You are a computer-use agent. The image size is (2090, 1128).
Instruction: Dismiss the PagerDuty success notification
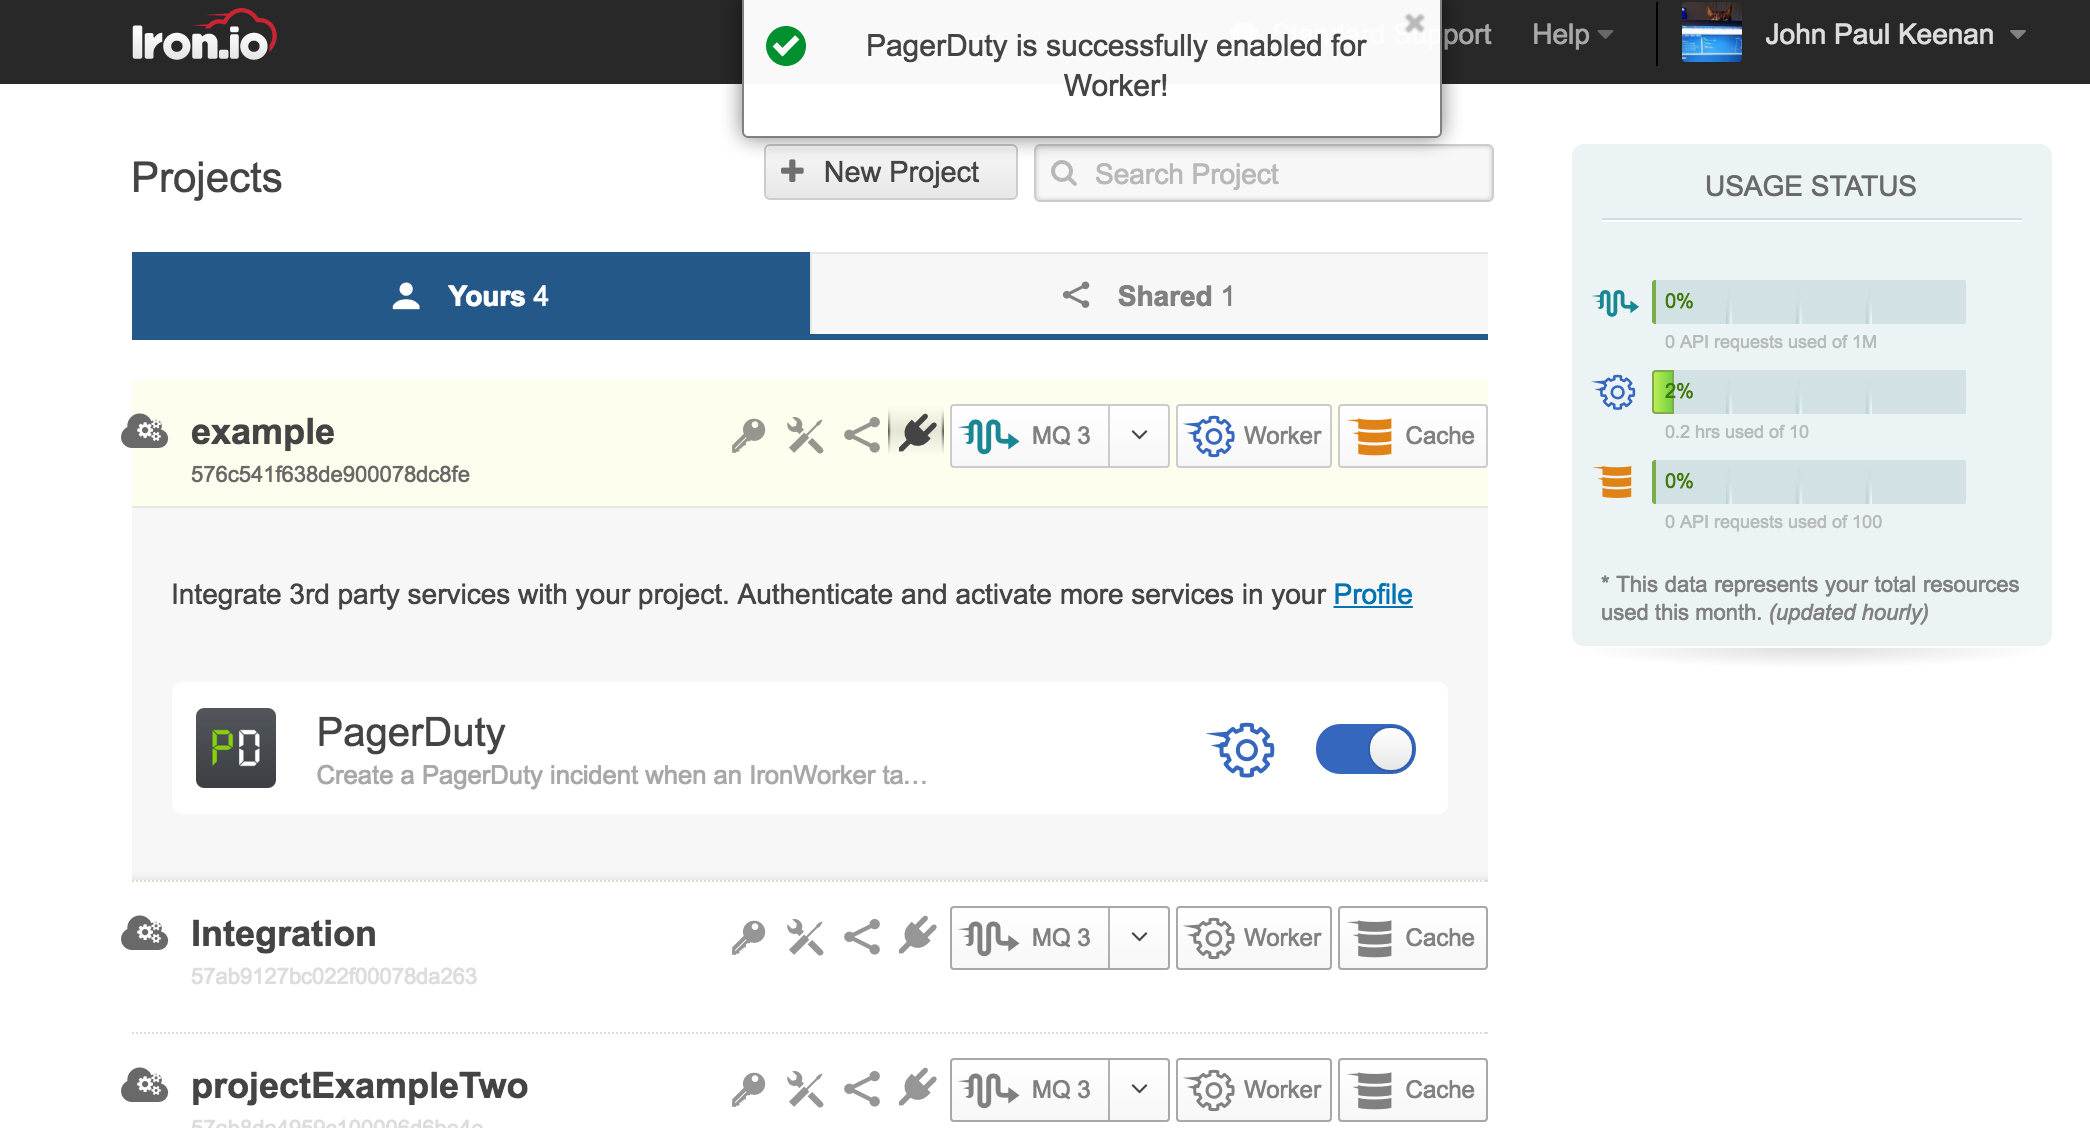(1414, 22)
